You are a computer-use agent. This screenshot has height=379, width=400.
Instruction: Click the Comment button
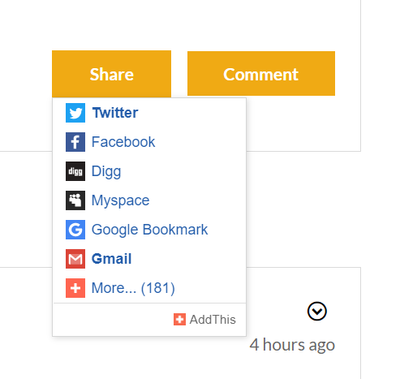click(261, 74)
